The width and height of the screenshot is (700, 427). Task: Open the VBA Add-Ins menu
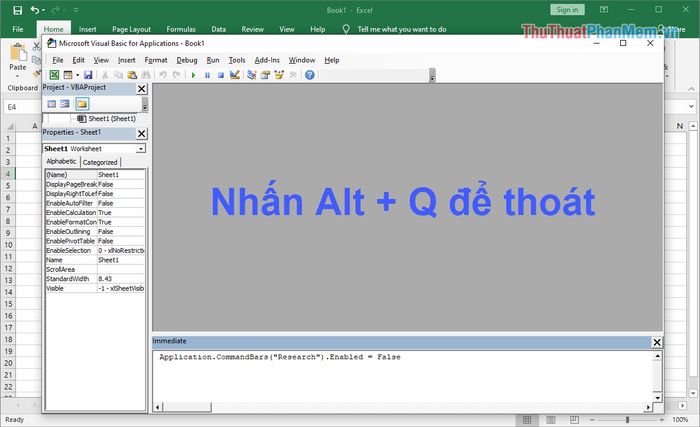267,60
